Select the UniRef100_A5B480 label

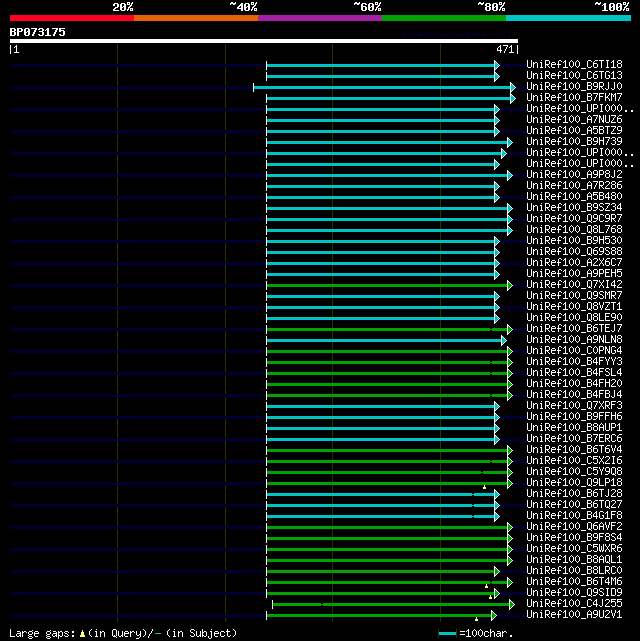coord(574,197)
